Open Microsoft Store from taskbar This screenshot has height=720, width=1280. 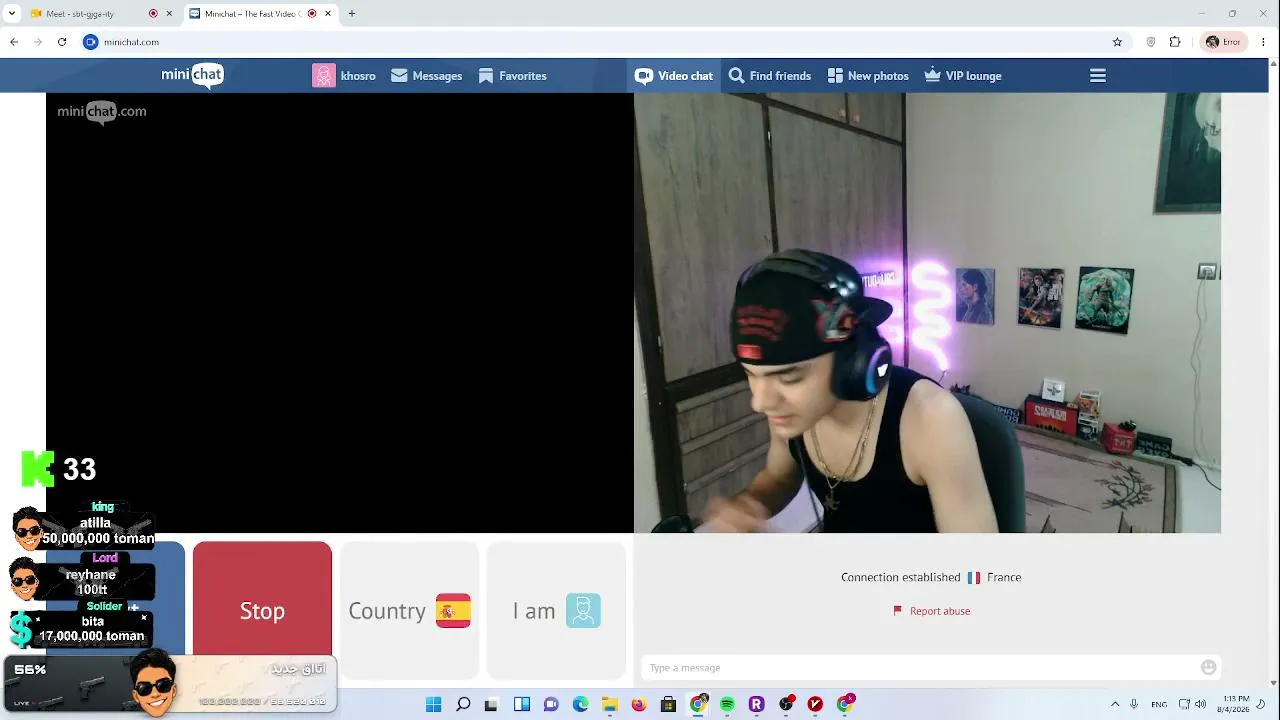pos(668,705)
